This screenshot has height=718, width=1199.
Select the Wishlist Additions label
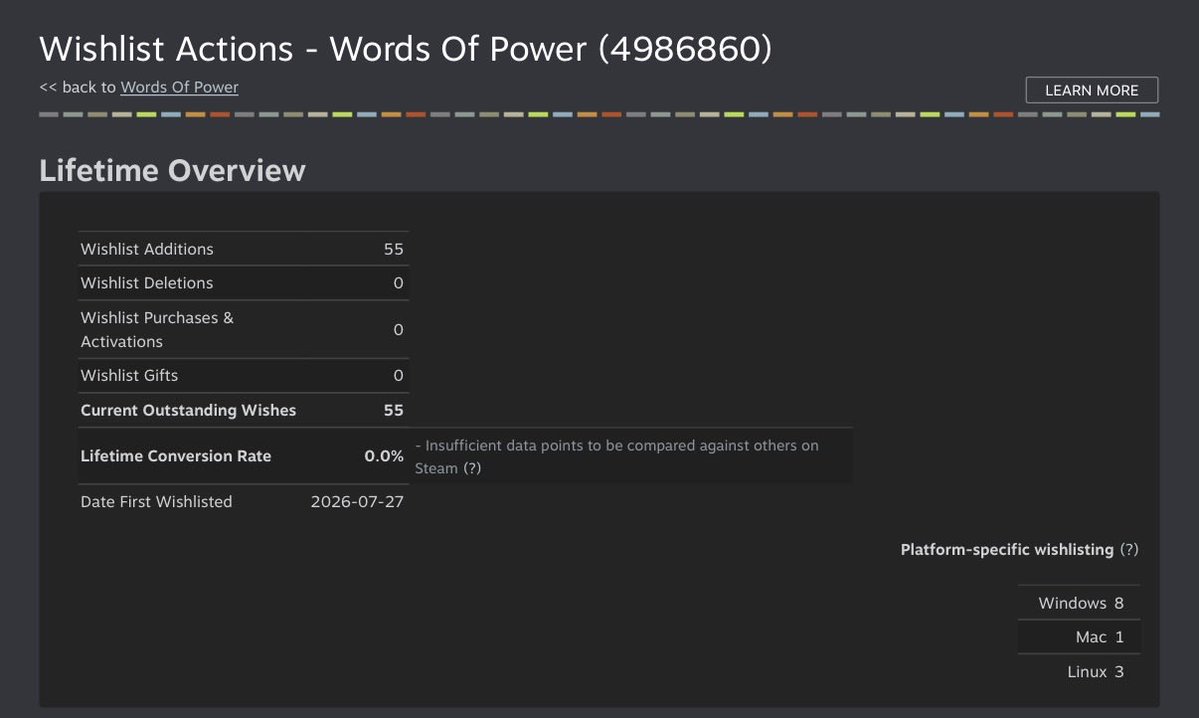point(147,249)
